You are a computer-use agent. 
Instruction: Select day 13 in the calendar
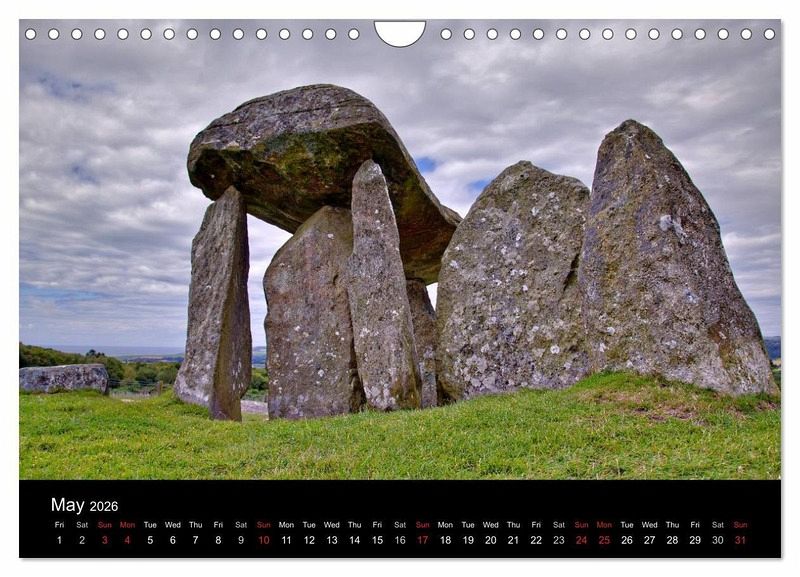click(332, 540)
